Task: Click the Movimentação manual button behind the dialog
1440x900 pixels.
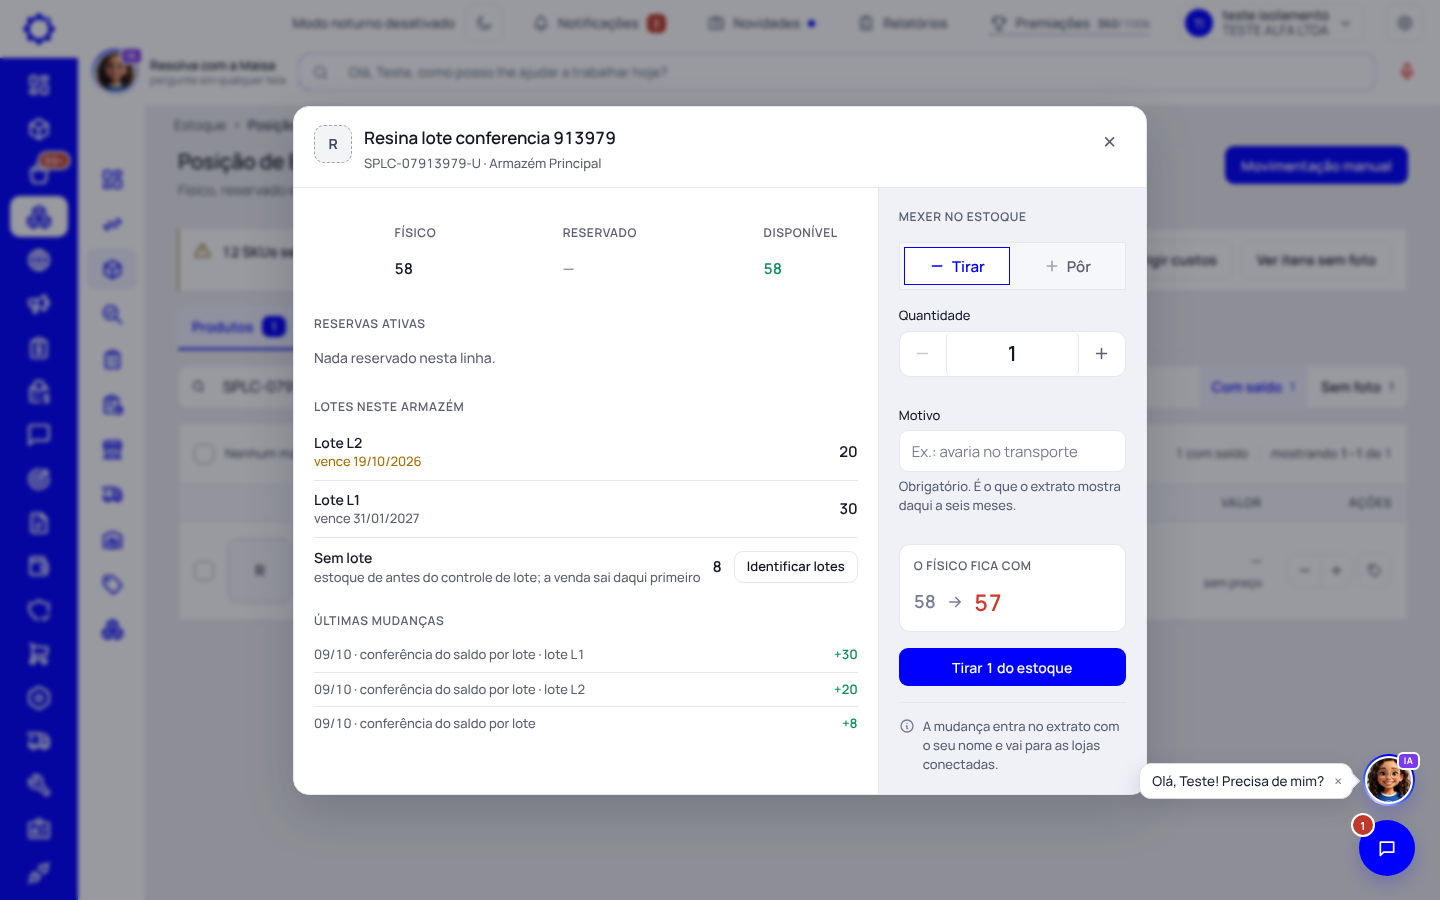Action: coord(1316,165)
